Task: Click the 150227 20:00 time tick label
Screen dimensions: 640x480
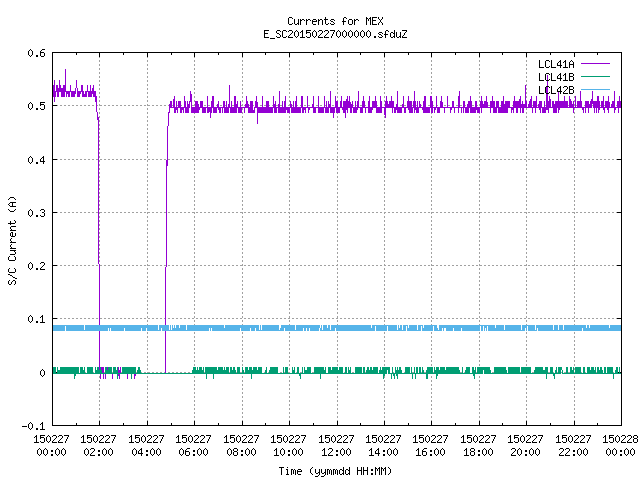Action: click(x=526, y=446)
